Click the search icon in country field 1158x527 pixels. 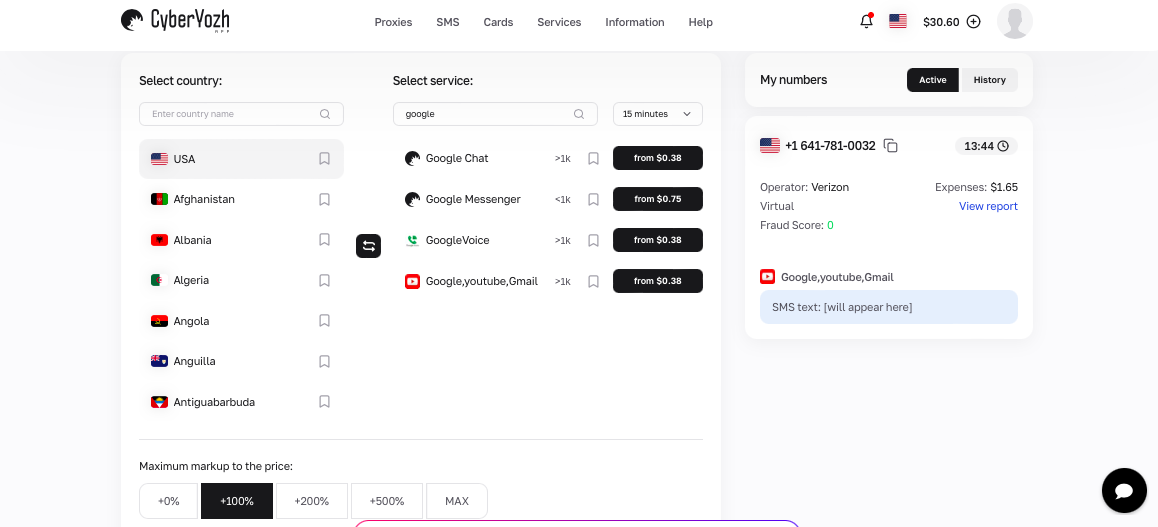tap(325, 114)
